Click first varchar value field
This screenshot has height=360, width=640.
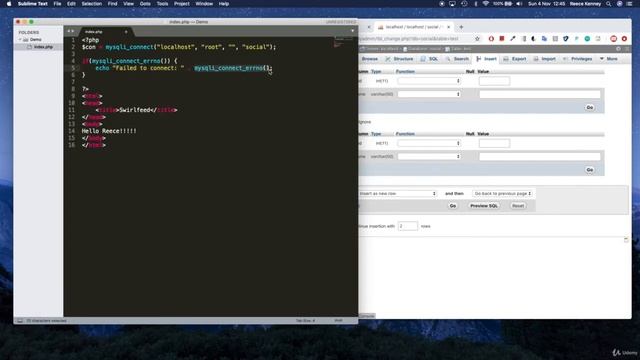tap(540, 94)
